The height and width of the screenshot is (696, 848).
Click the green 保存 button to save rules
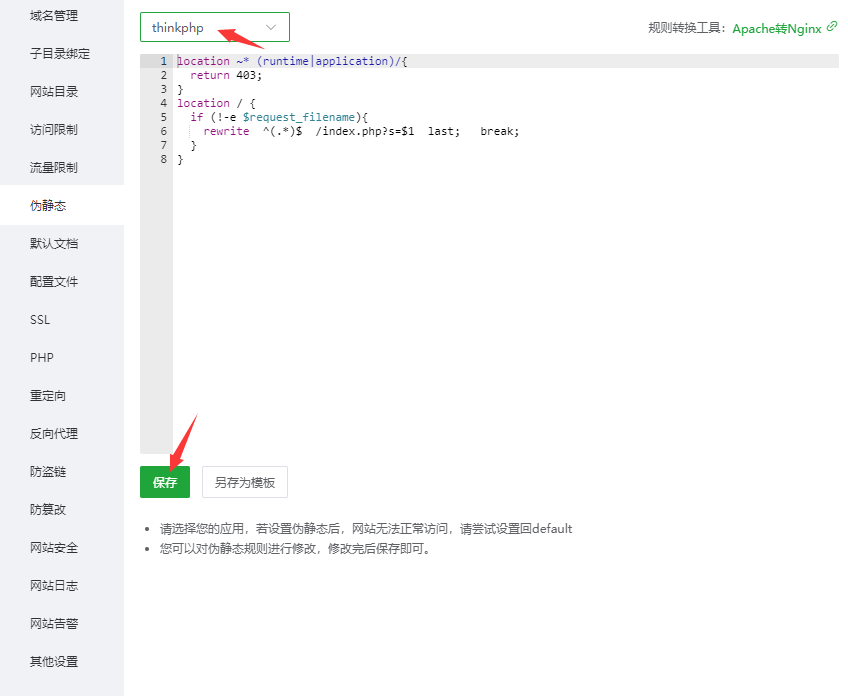coord(164,481)
